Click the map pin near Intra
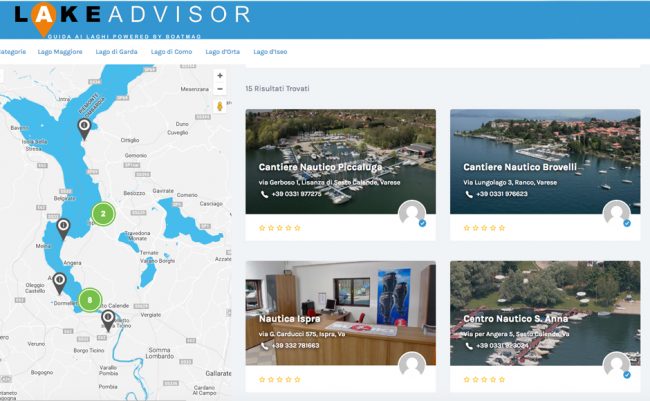This screenshot has height=401, width=650. pos(84,129)
